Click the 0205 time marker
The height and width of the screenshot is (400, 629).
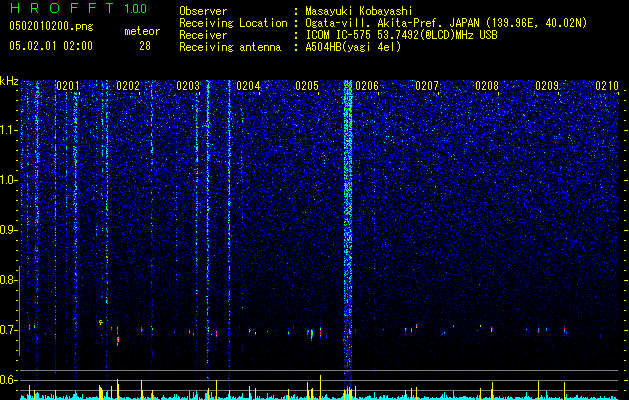(307, 86)
